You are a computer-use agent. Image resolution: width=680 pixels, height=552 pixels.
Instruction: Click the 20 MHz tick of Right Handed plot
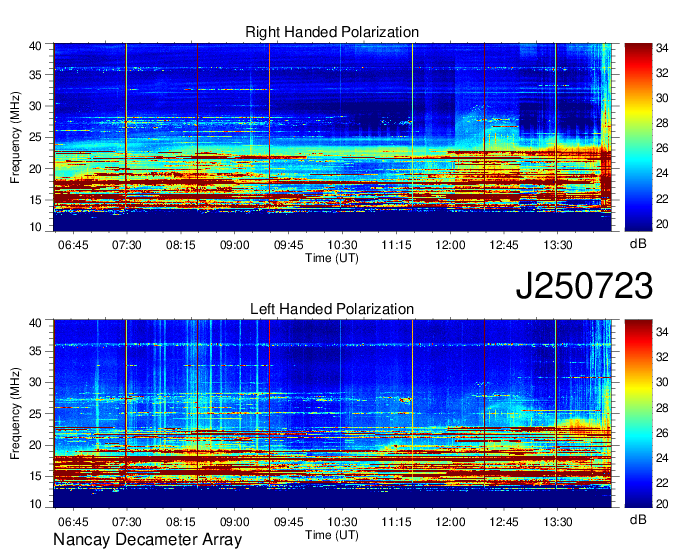pyautogui.click(x=36, y=169)
